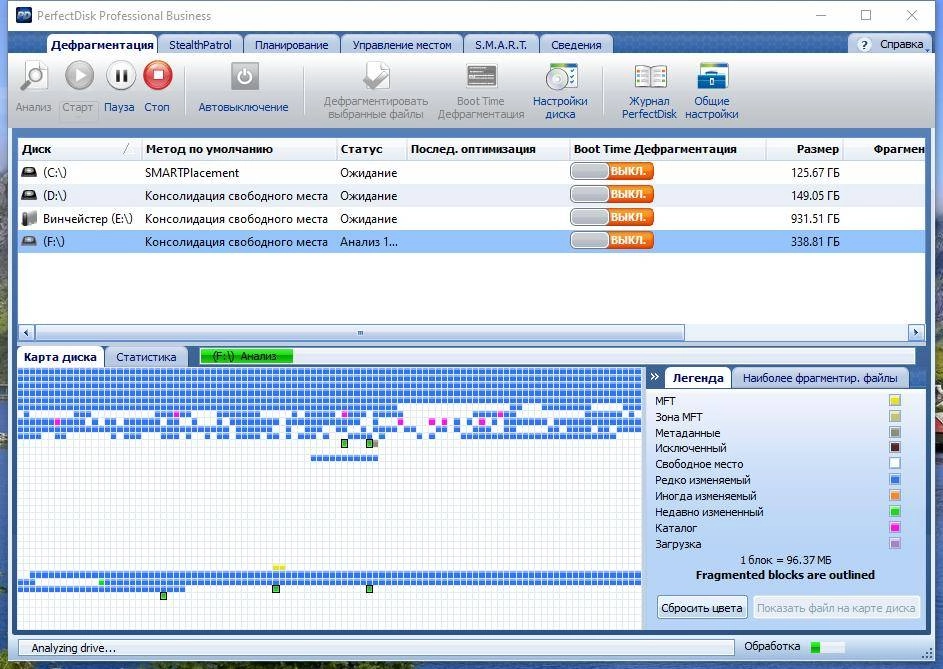This screenshot has height=669, width=943.
Task: Select the Винчейстер (E:\) drive icon
Action: tap(29, 218)
